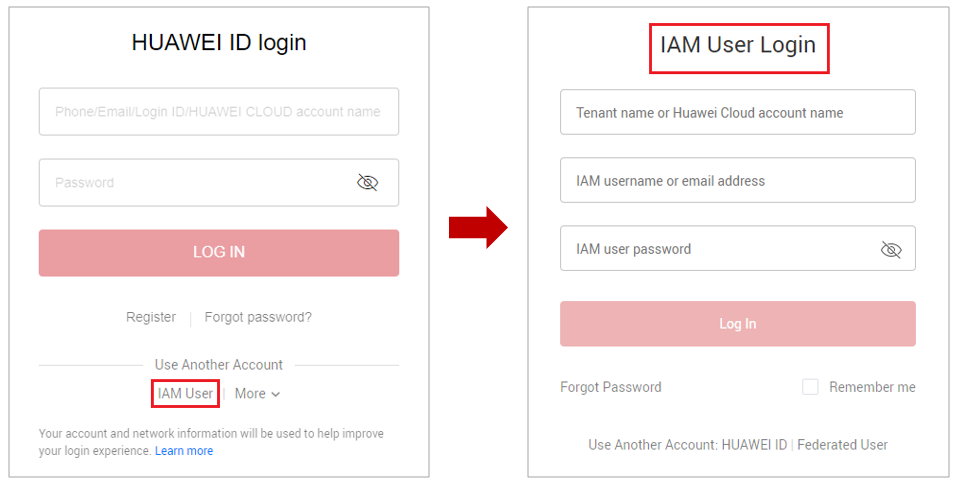Show IAM user password via eye icon
The image size is (959, 487).
pos(891,249)
